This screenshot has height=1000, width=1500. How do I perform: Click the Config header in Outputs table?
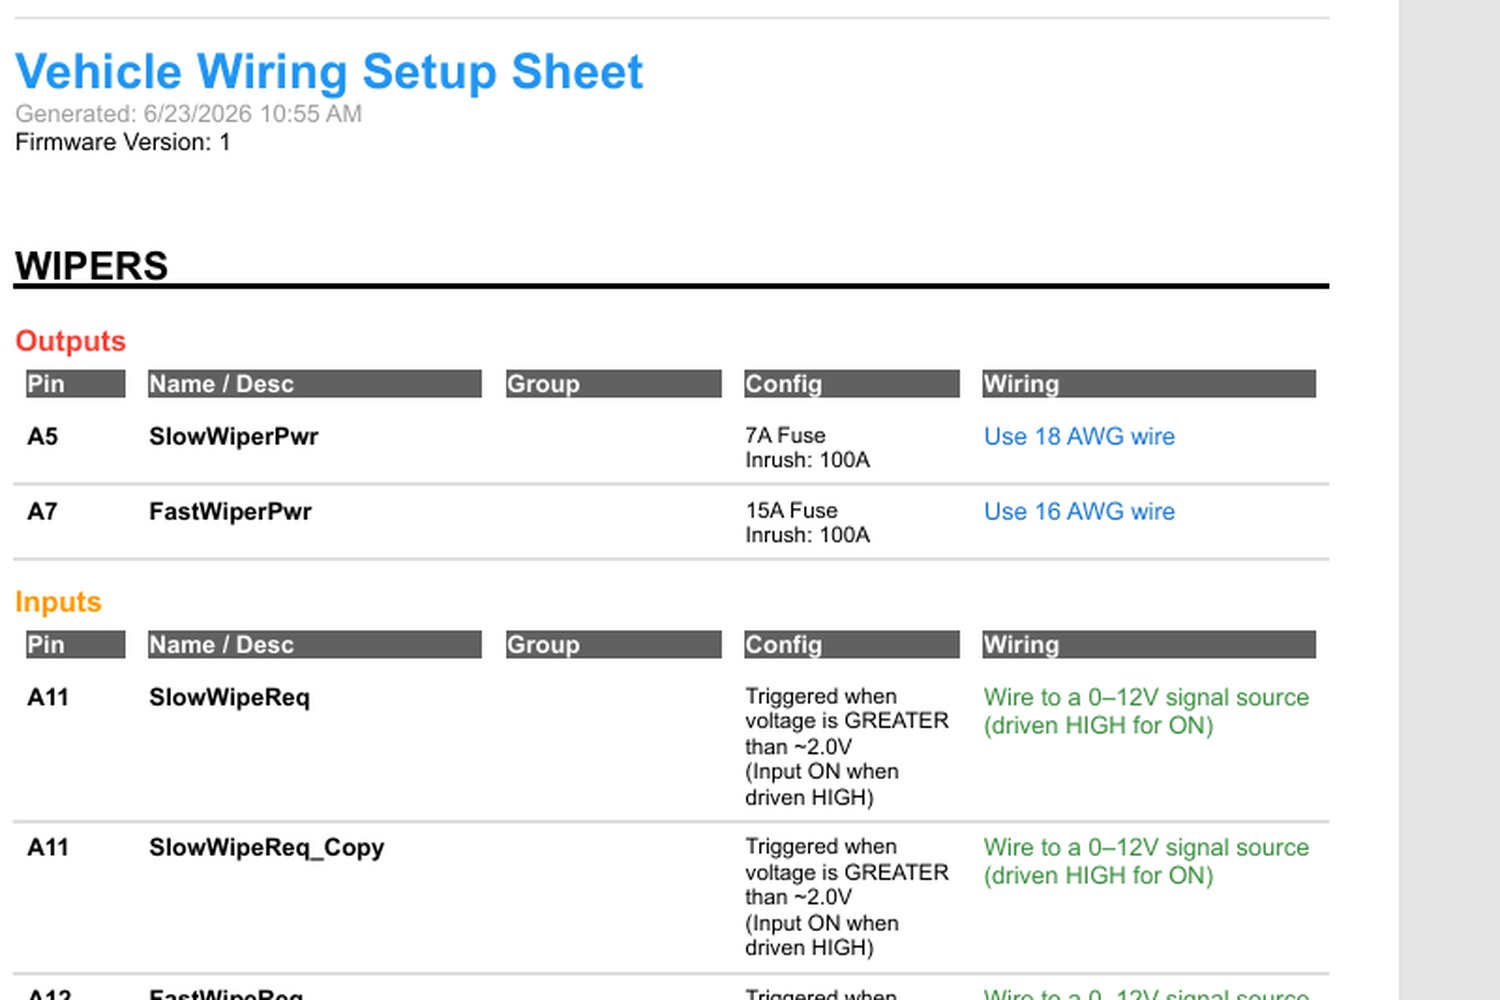[x=852, y=384]
